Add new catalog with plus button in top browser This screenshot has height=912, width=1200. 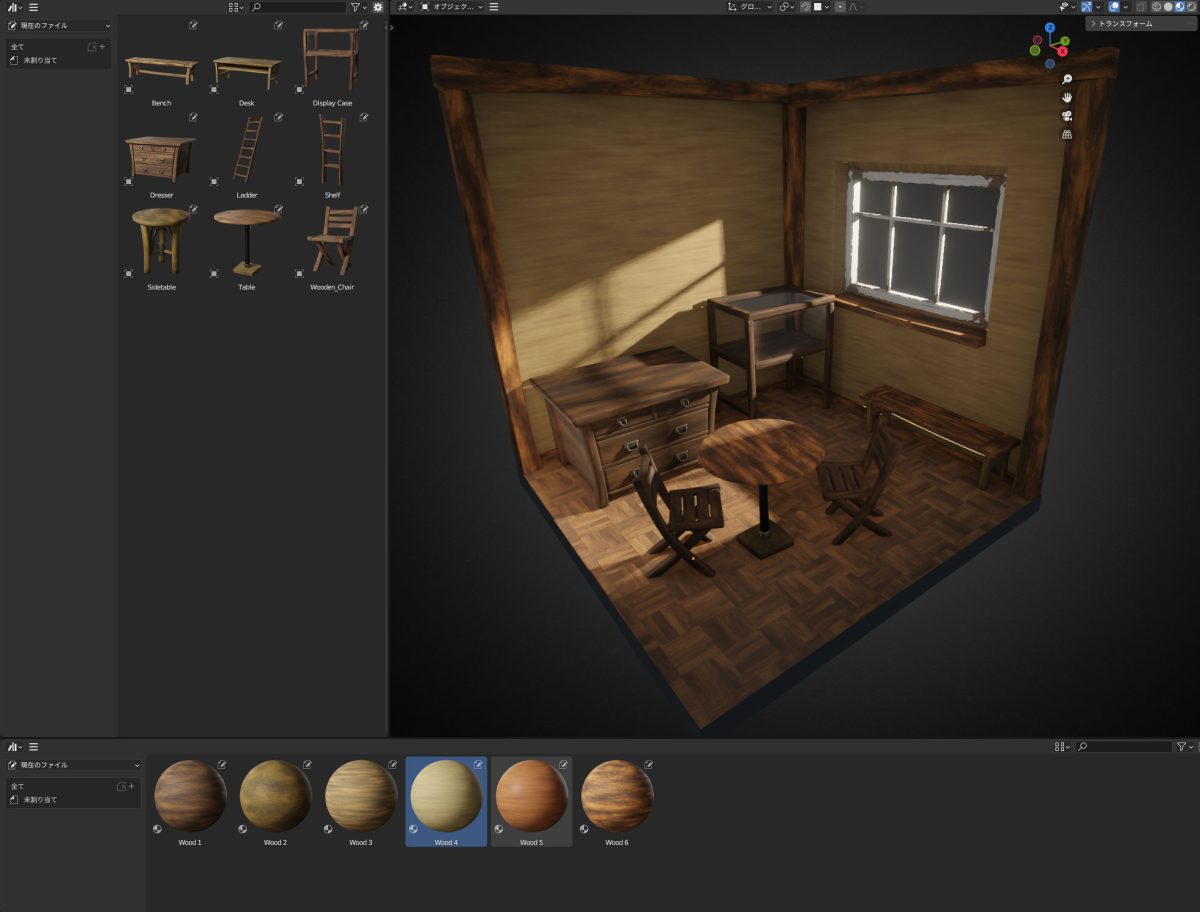tap(102, 47)
